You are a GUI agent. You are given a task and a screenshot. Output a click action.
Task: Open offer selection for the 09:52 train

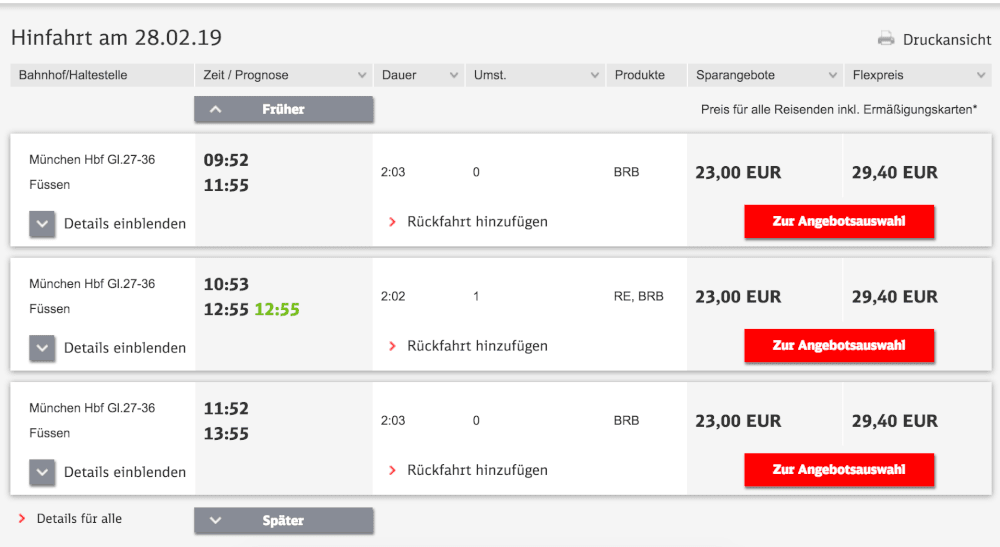(x=839, y=222)
